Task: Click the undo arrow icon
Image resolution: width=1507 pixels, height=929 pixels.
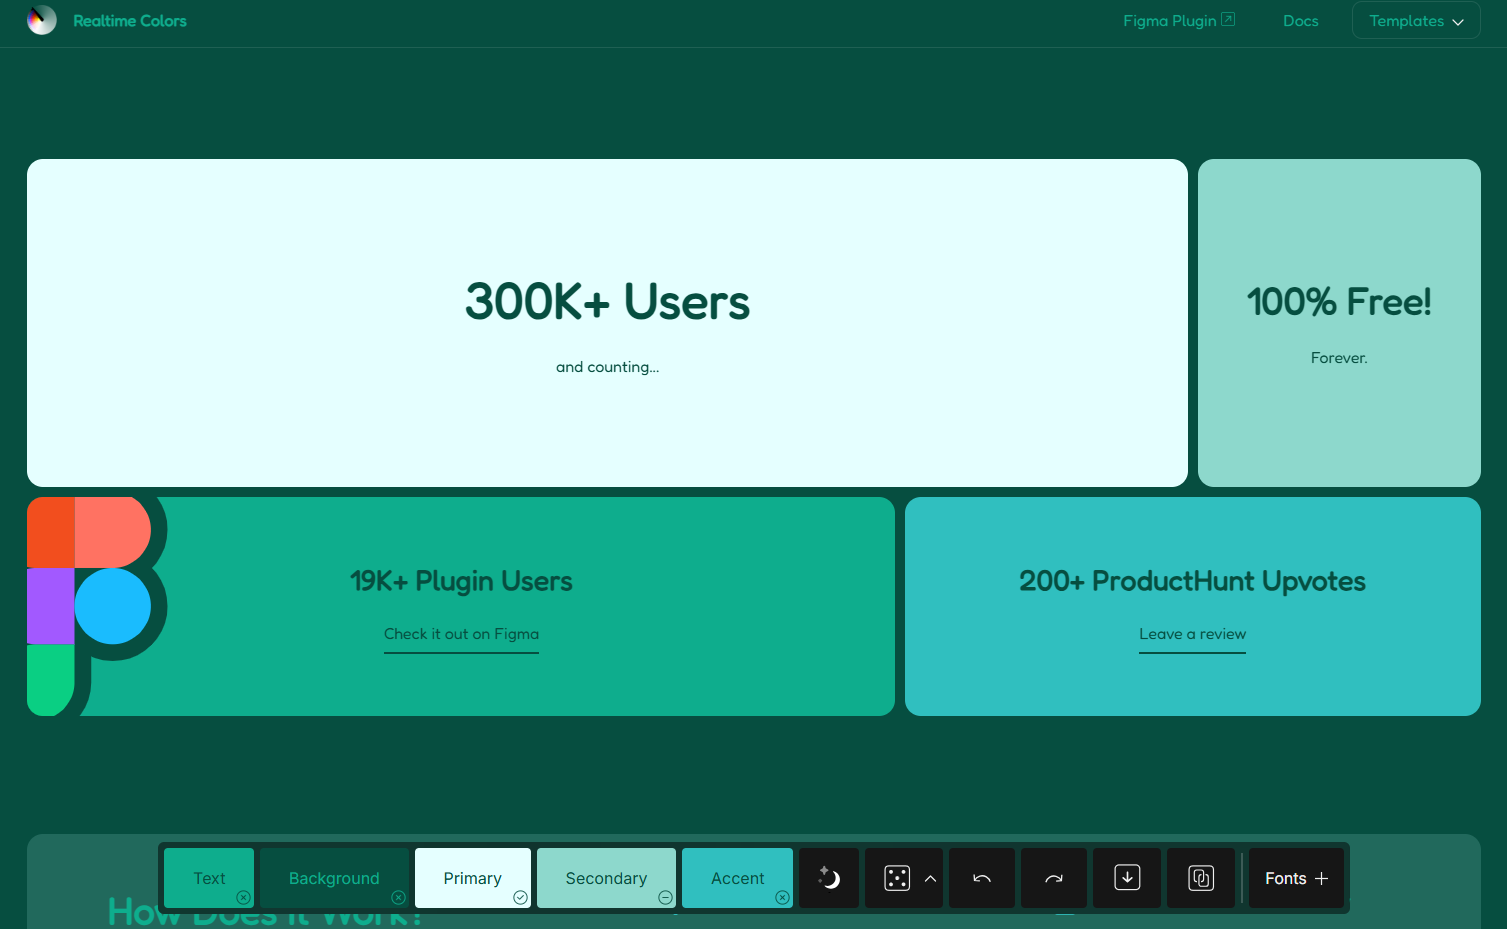Action: pyautogui.click(x=982, y=878)
